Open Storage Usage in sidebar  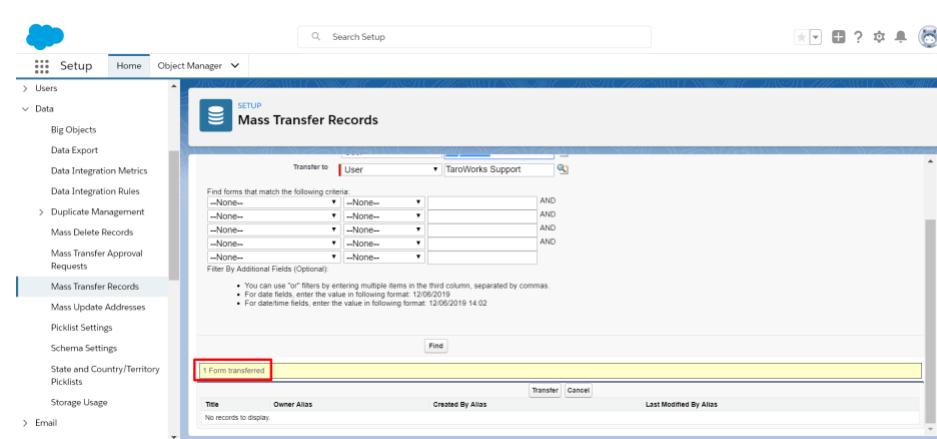(x=79, y=403)
